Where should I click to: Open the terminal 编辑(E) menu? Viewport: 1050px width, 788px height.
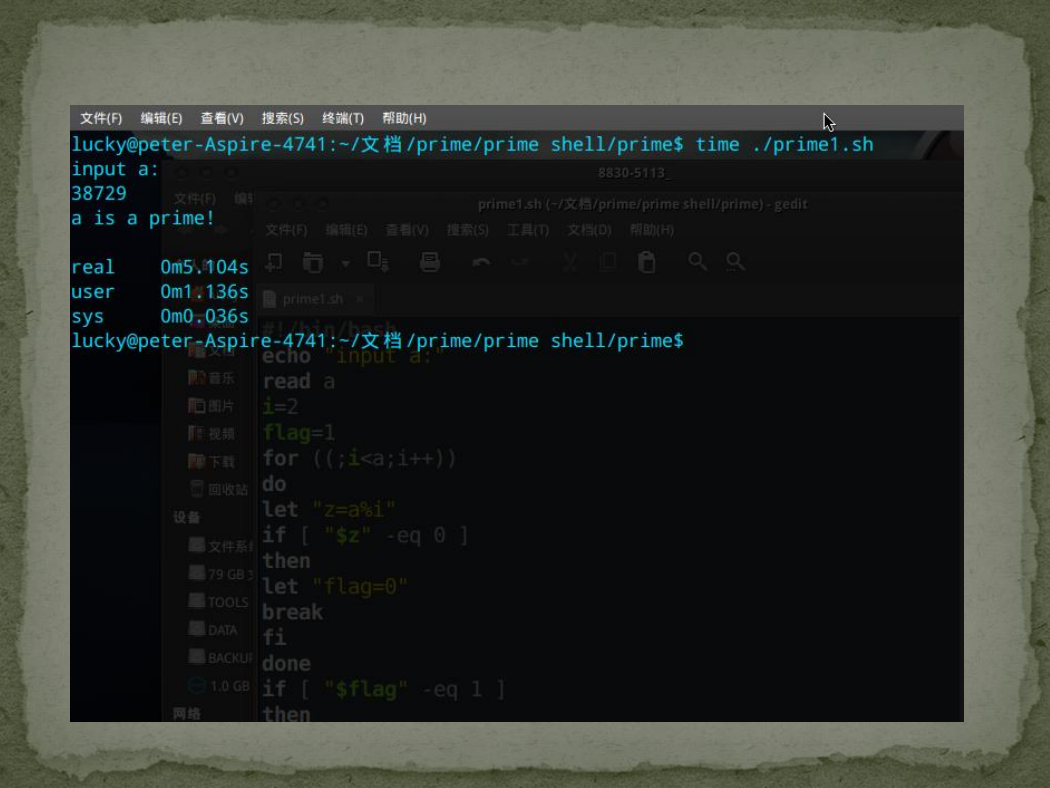[x=161, y=119]
